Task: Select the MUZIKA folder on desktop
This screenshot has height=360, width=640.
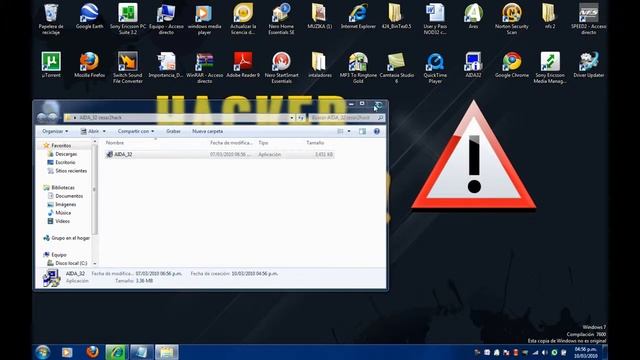Action: (x=320, y=17)
